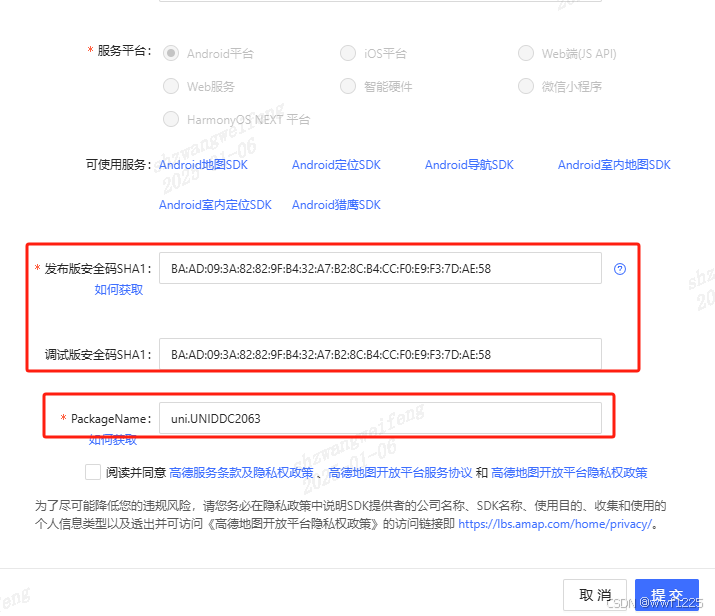
Task: Click the 提交 button
Action: click(x=667, y=595)
